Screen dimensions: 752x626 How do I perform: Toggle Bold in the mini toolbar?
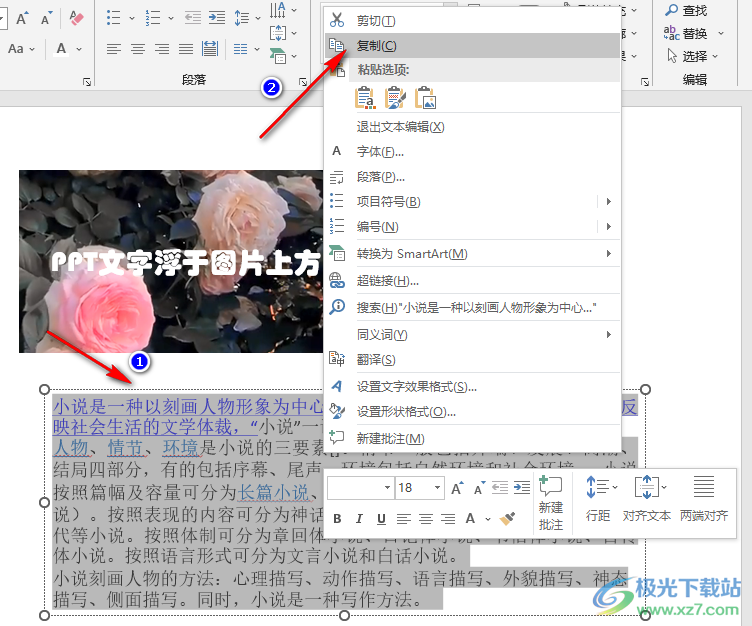pyautogui.click(x=337, y=518)
